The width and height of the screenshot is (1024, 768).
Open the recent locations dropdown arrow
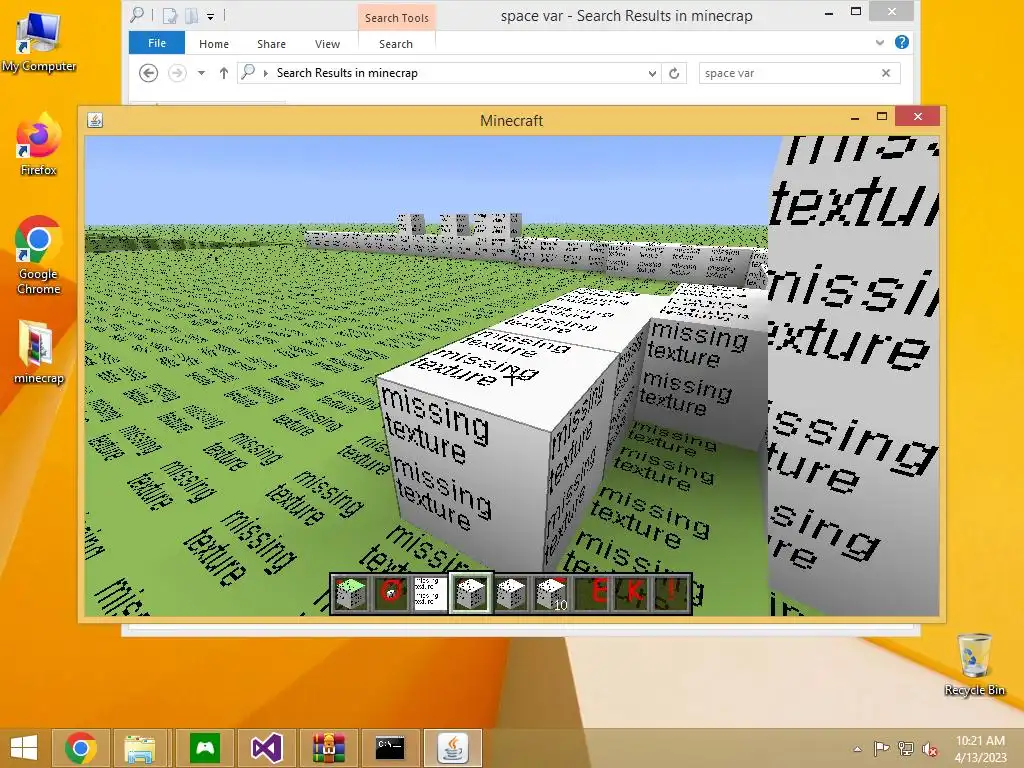click(202, 73)
